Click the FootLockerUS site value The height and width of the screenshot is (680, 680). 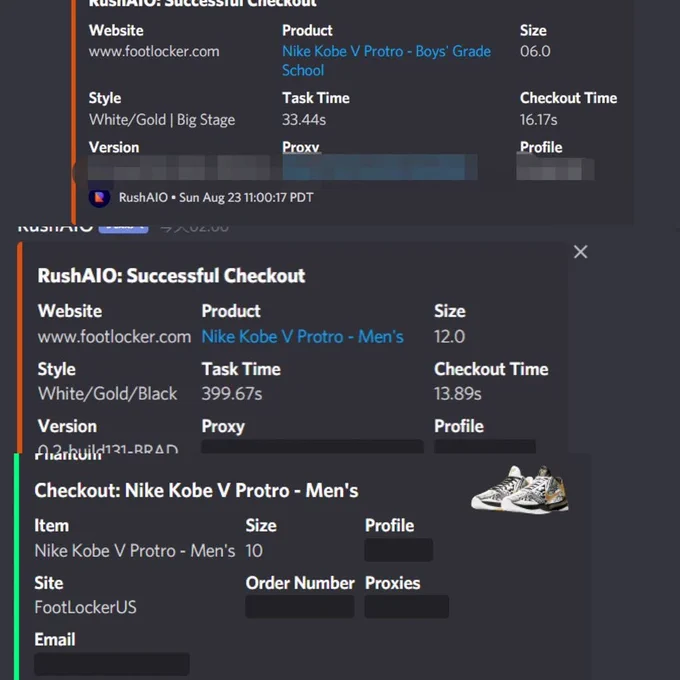coord(85,607)
